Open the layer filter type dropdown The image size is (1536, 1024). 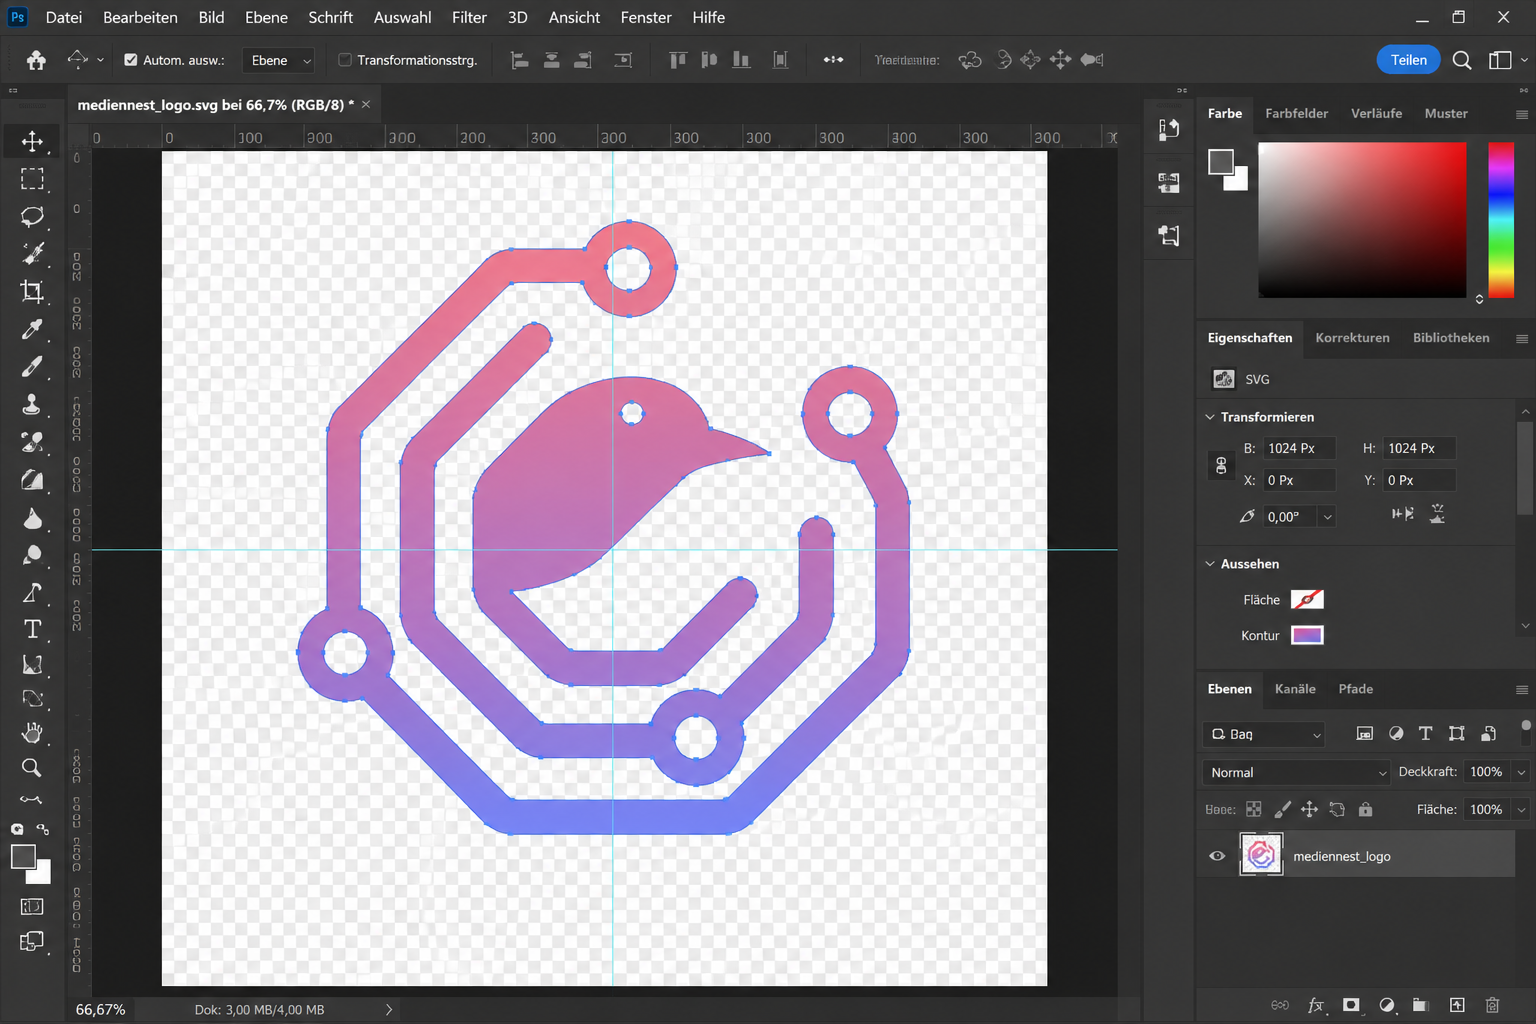1264,734
